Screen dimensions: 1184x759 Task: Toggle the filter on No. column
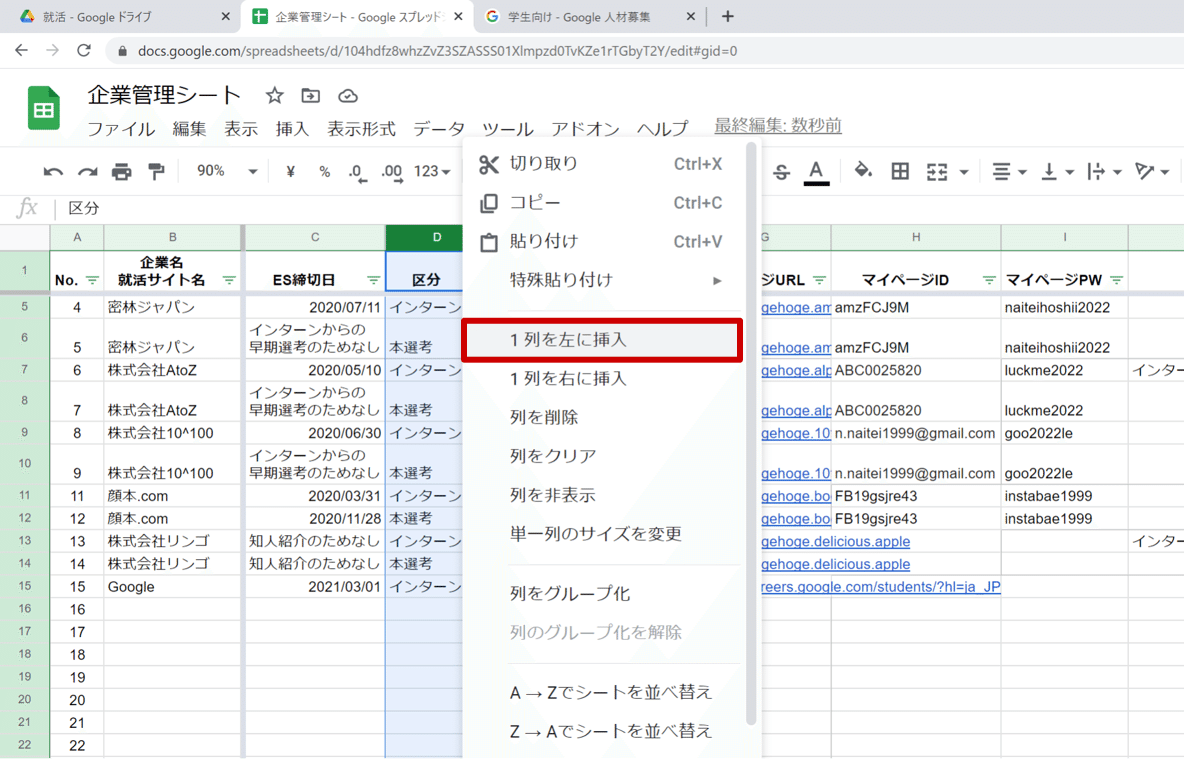coord(92,280)
